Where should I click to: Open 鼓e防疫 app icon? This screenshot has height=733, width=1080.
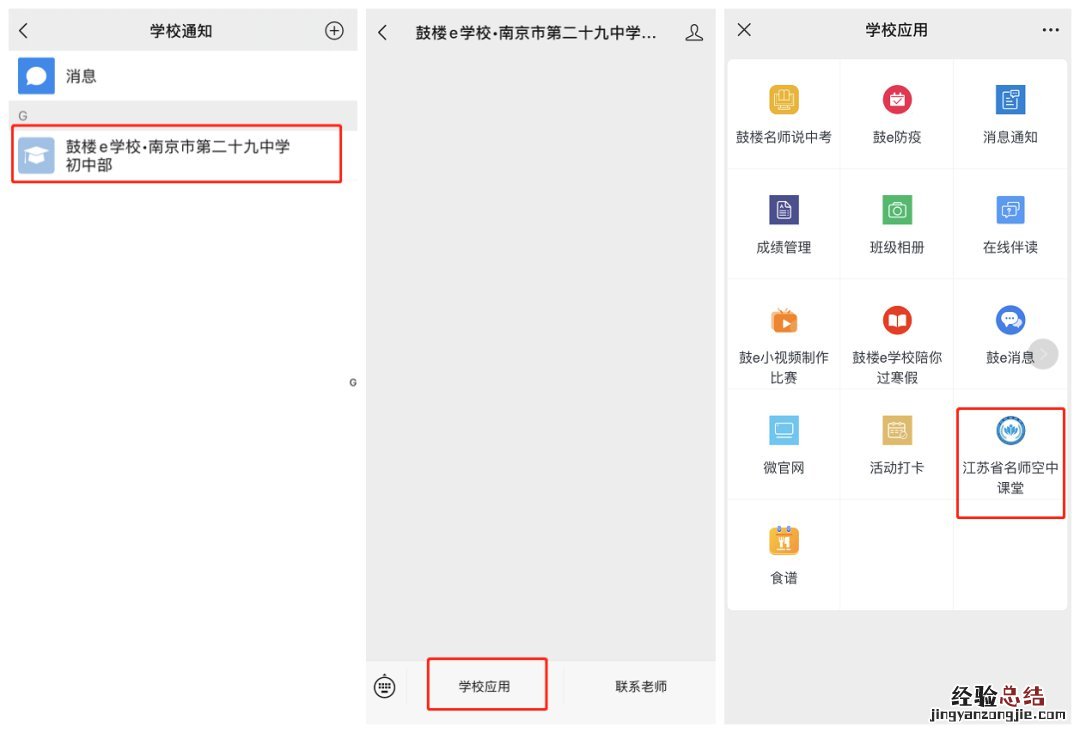[x=897, y=101]
